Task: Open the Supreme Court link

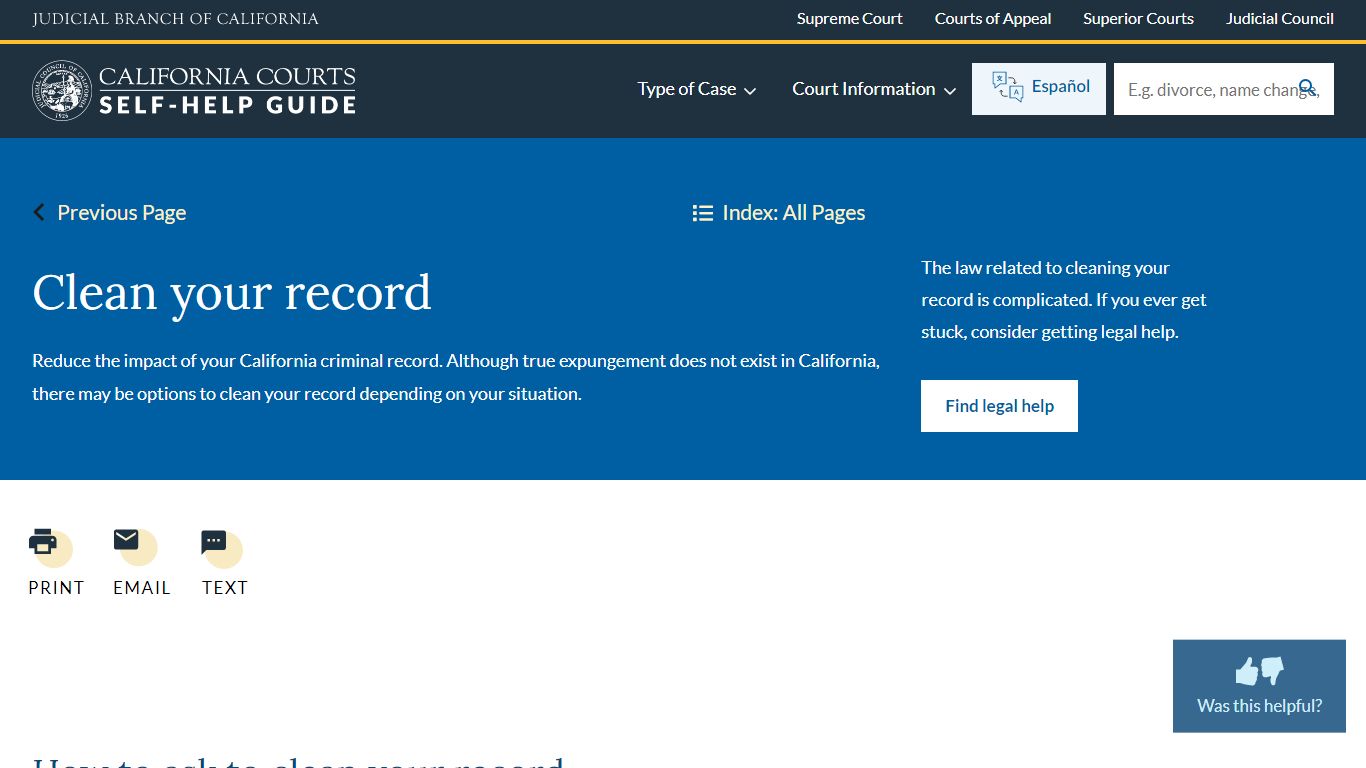Action: pyautogui.click(x=849, y=19)
